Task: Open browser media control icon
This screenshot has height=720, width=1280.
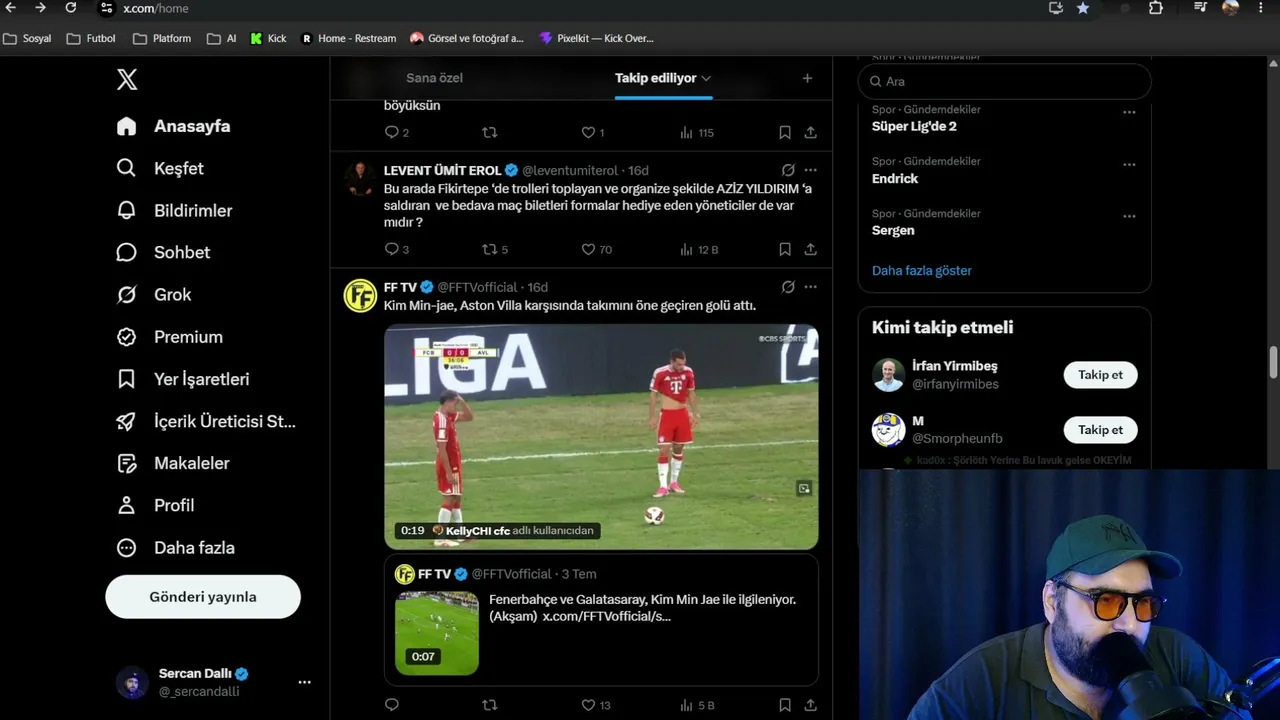Action: click(1201, 8)
